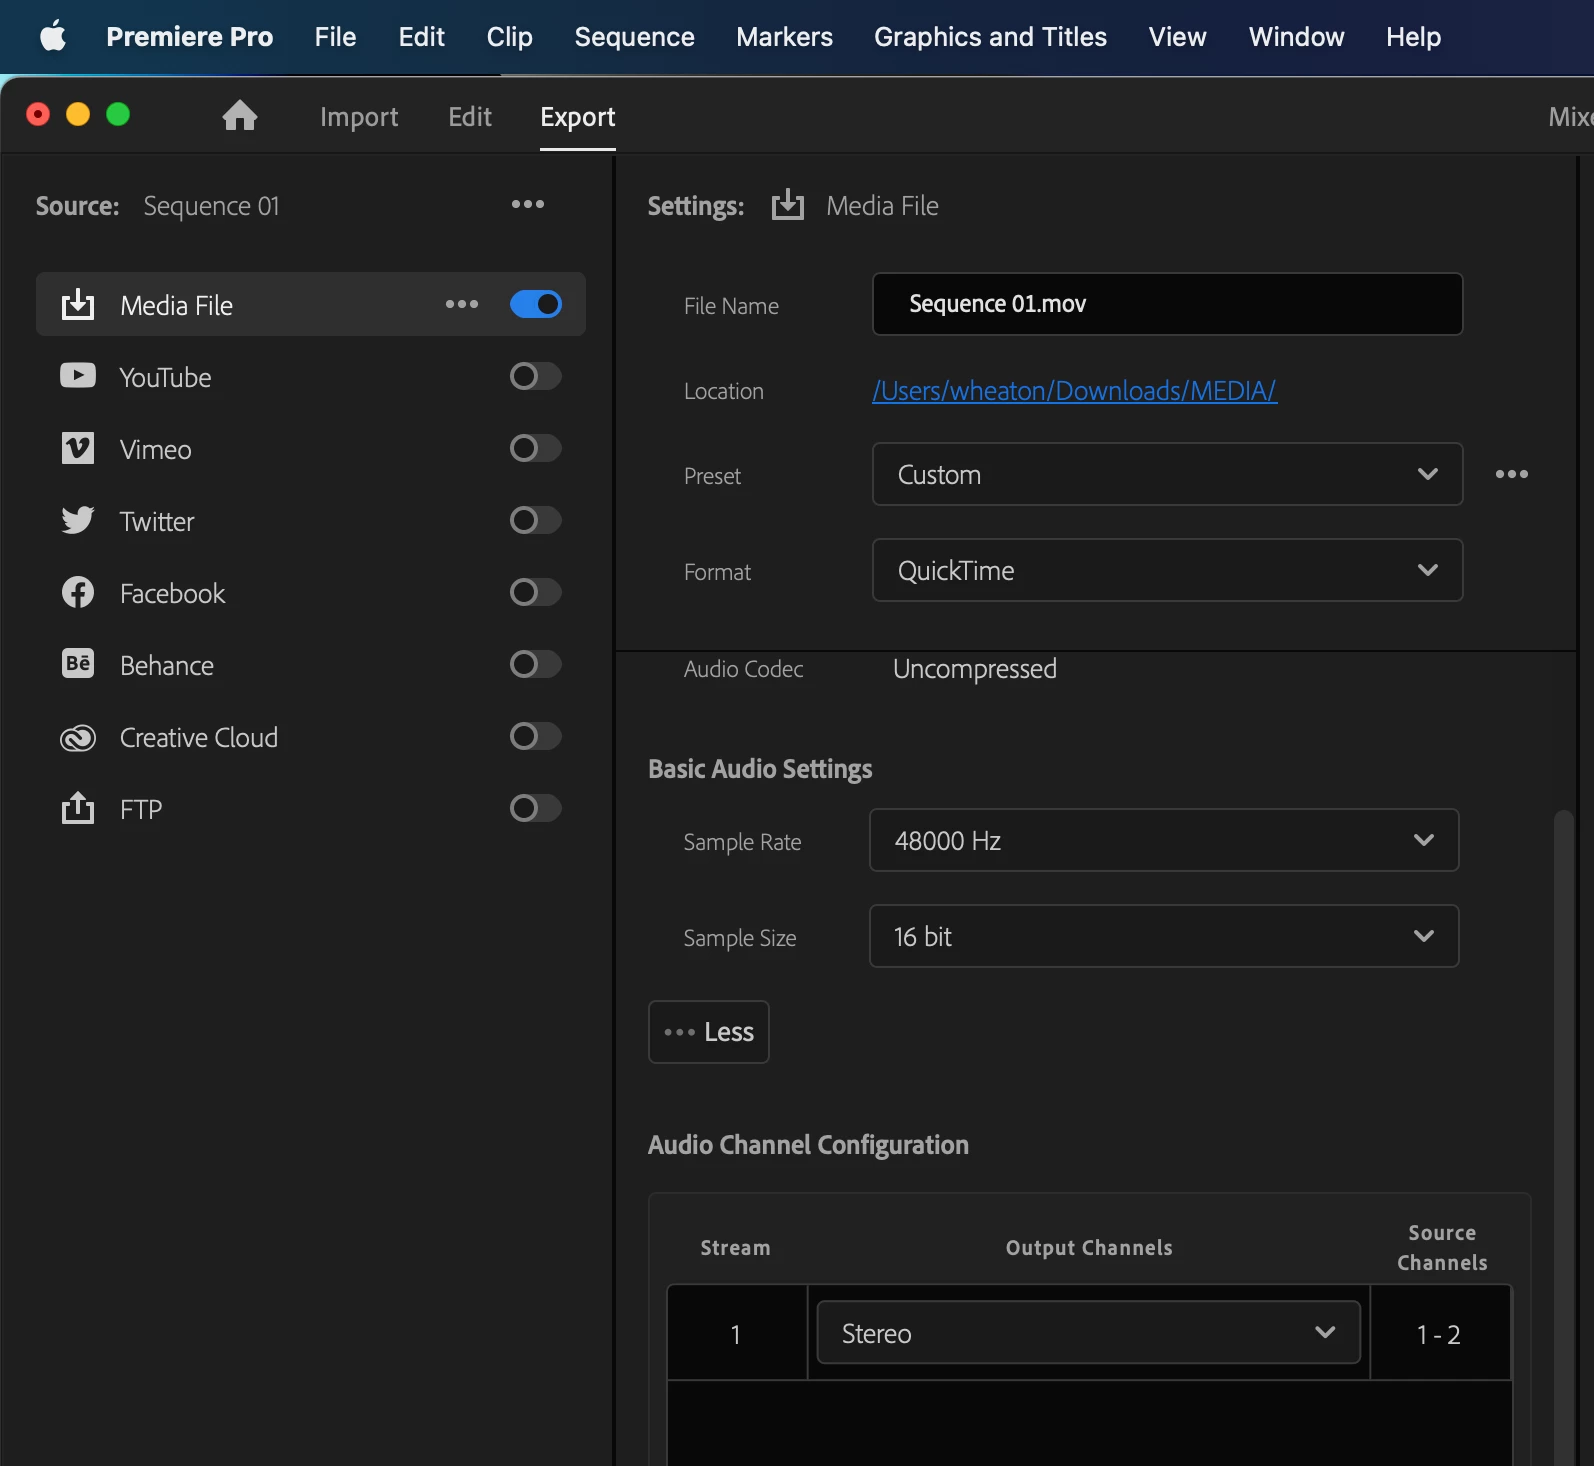Enable the YouTube publish toggle
The height and width of the screenshot is (1466, 1594).
[536, 376]
